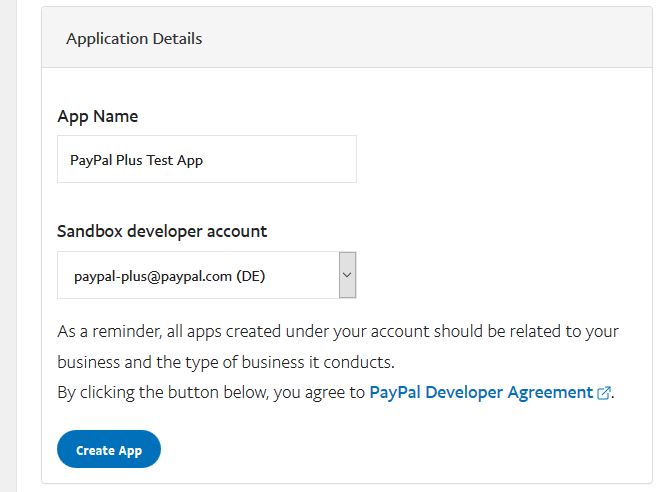This screenshot has height=492, width=666.
Task: Select the paypal-plus@paypal.com (DE) combo box
Action: click(x=206, y=275)
